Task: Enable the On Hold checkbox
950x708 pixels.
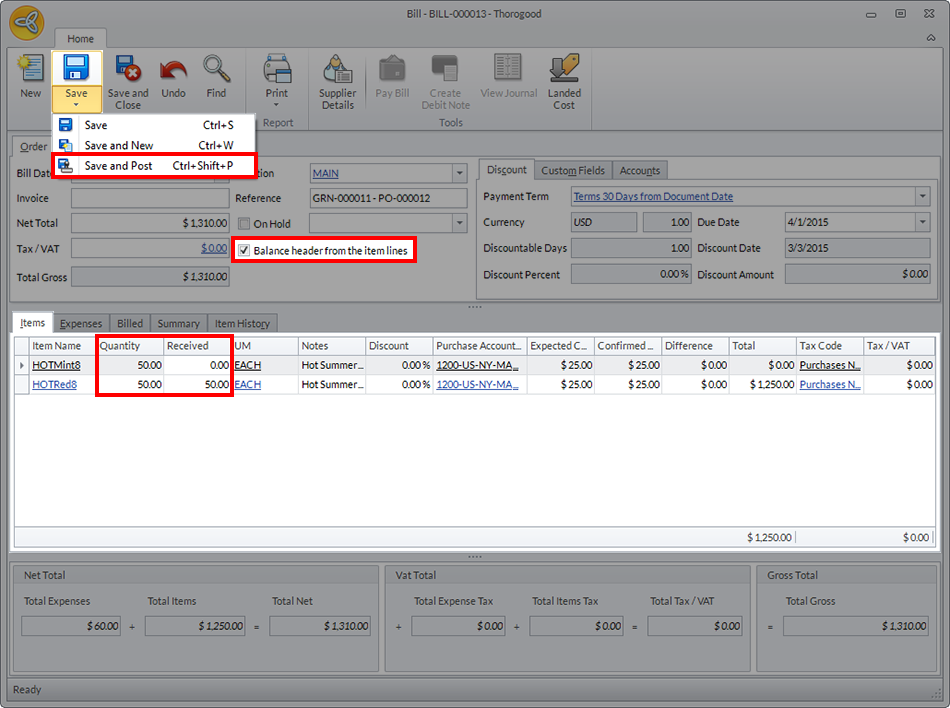Action: [x=244, y=224]
